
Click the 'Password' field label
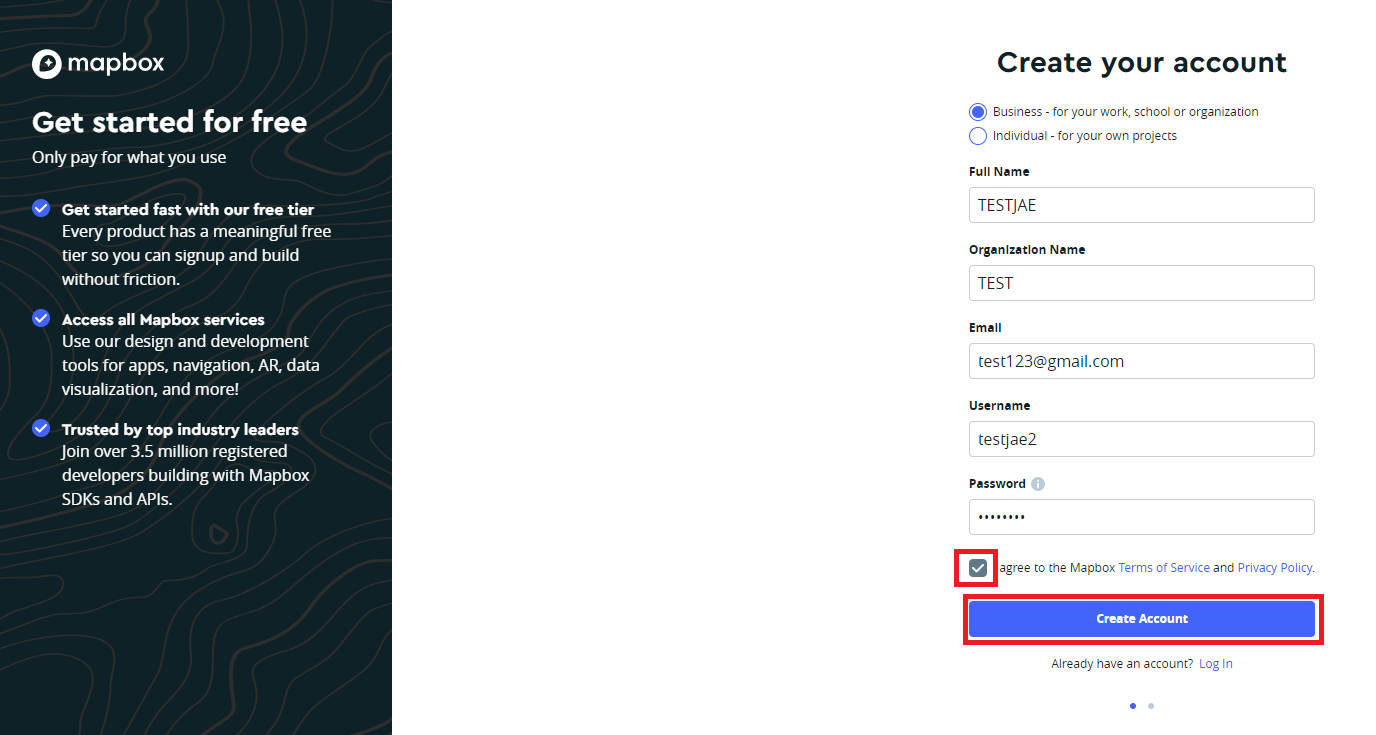[x=997, y=484]
